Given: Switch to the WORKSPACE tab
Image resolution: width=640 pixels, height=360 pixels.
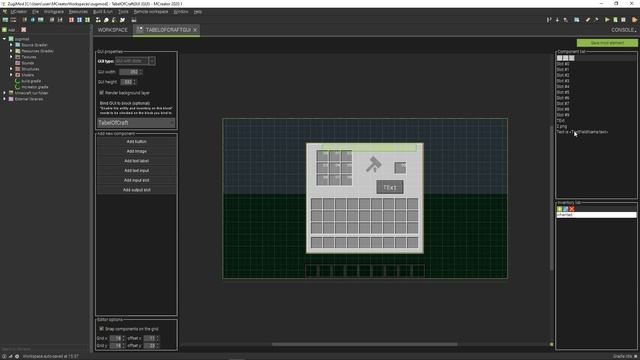Looking at the screenshot, I should pyautogui.click(x=113, y=30).
